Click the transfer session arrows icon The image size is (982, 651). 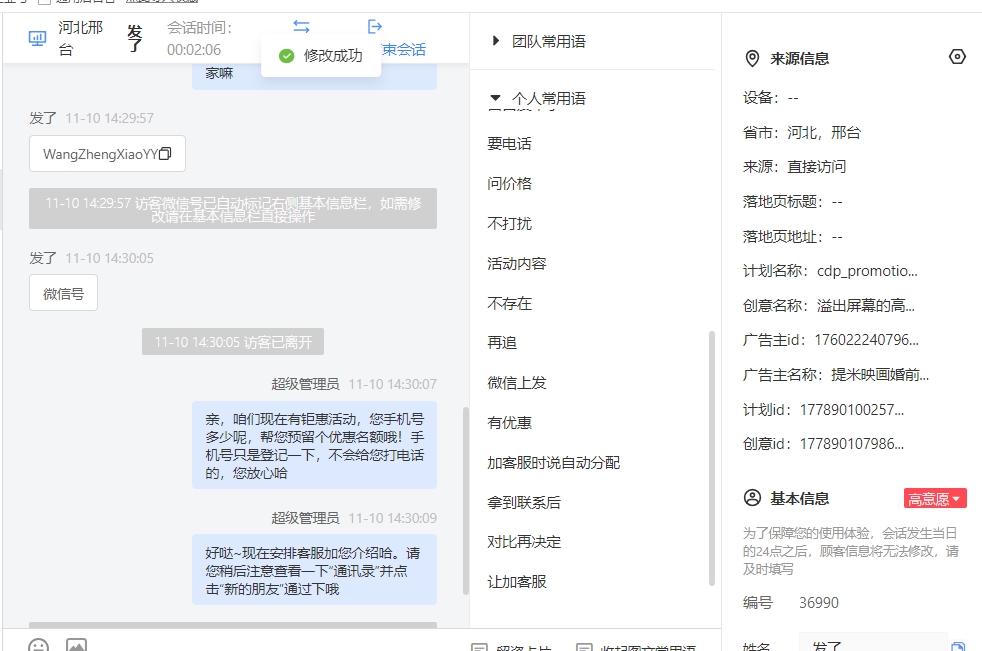301,26
